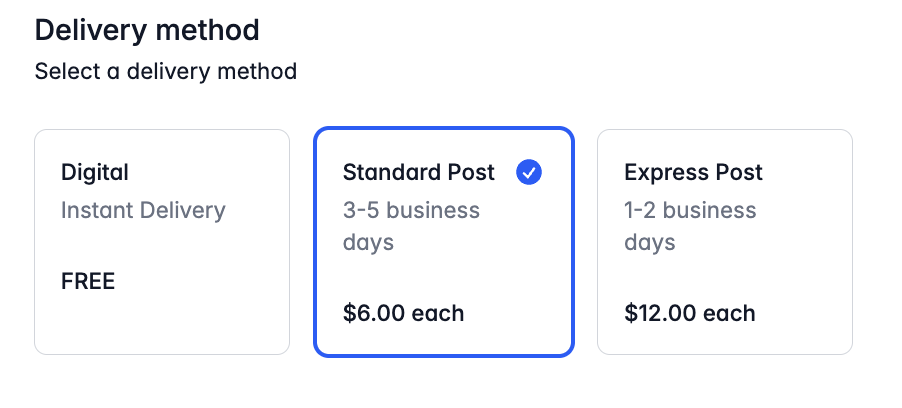Click the FREE price label

click(x=88, y=281)
